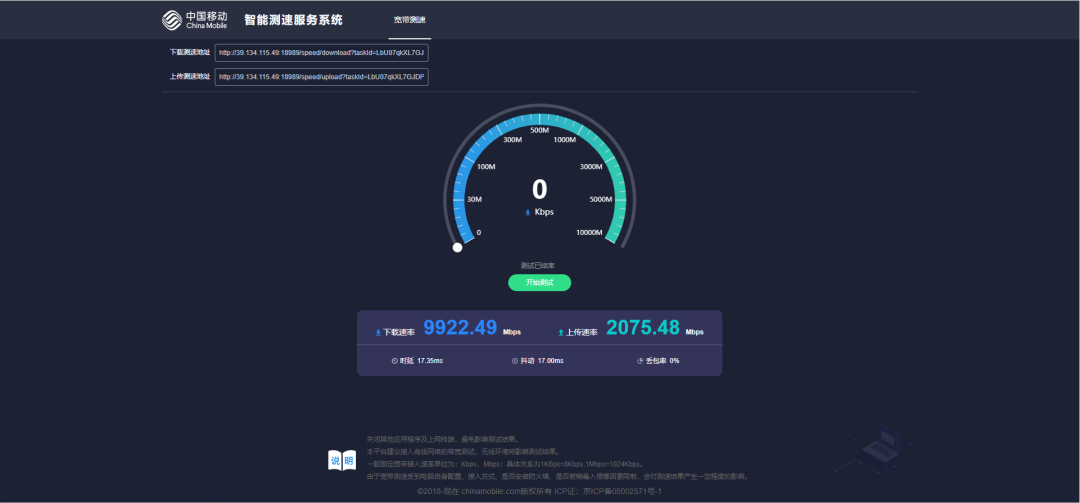Click the 说明 book icon
Image resolution: width=1080 pixels, height=503 pixels.
point(342,461)
